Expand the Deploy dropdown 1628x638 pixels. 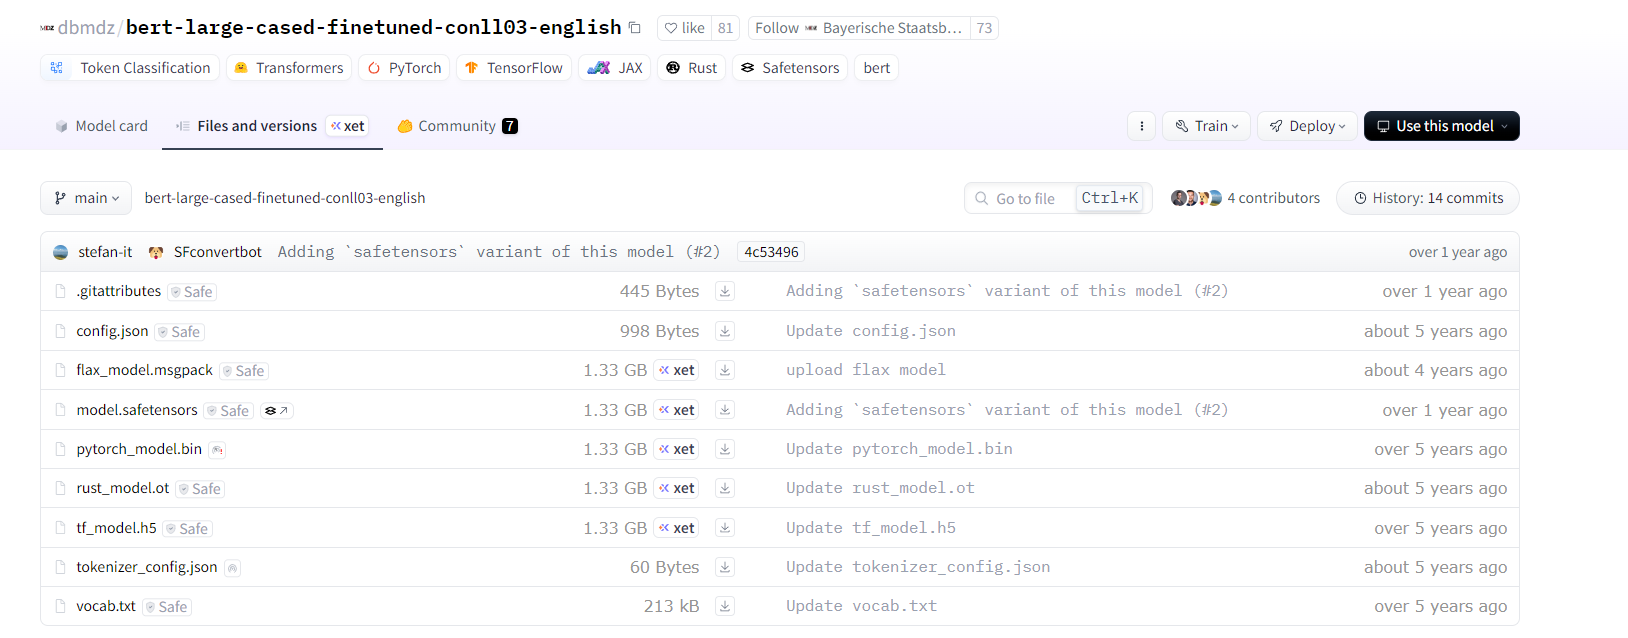[x=1307, y=126]
